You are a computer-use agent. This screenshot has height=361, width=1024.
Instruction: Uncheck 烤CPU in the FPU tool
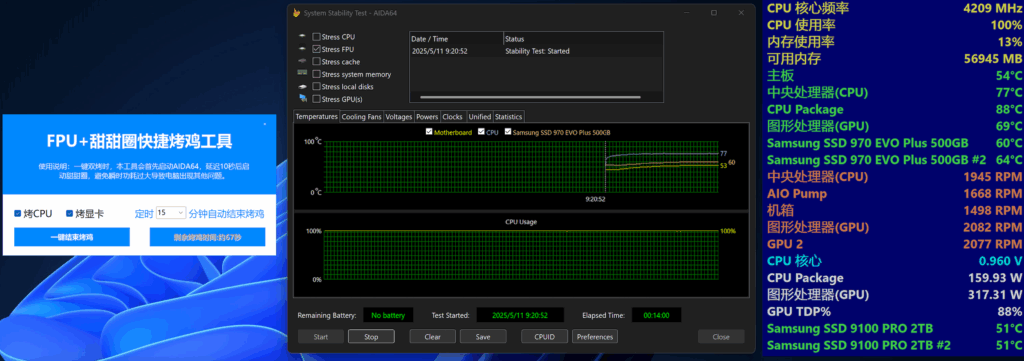click(x=18, y=213)
